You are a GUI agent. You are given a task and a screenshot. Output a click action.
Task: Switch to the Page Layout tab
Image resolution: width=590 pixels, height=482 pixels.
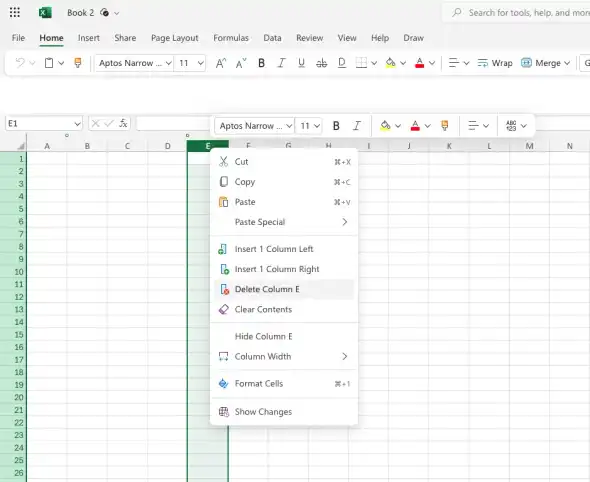175,38
